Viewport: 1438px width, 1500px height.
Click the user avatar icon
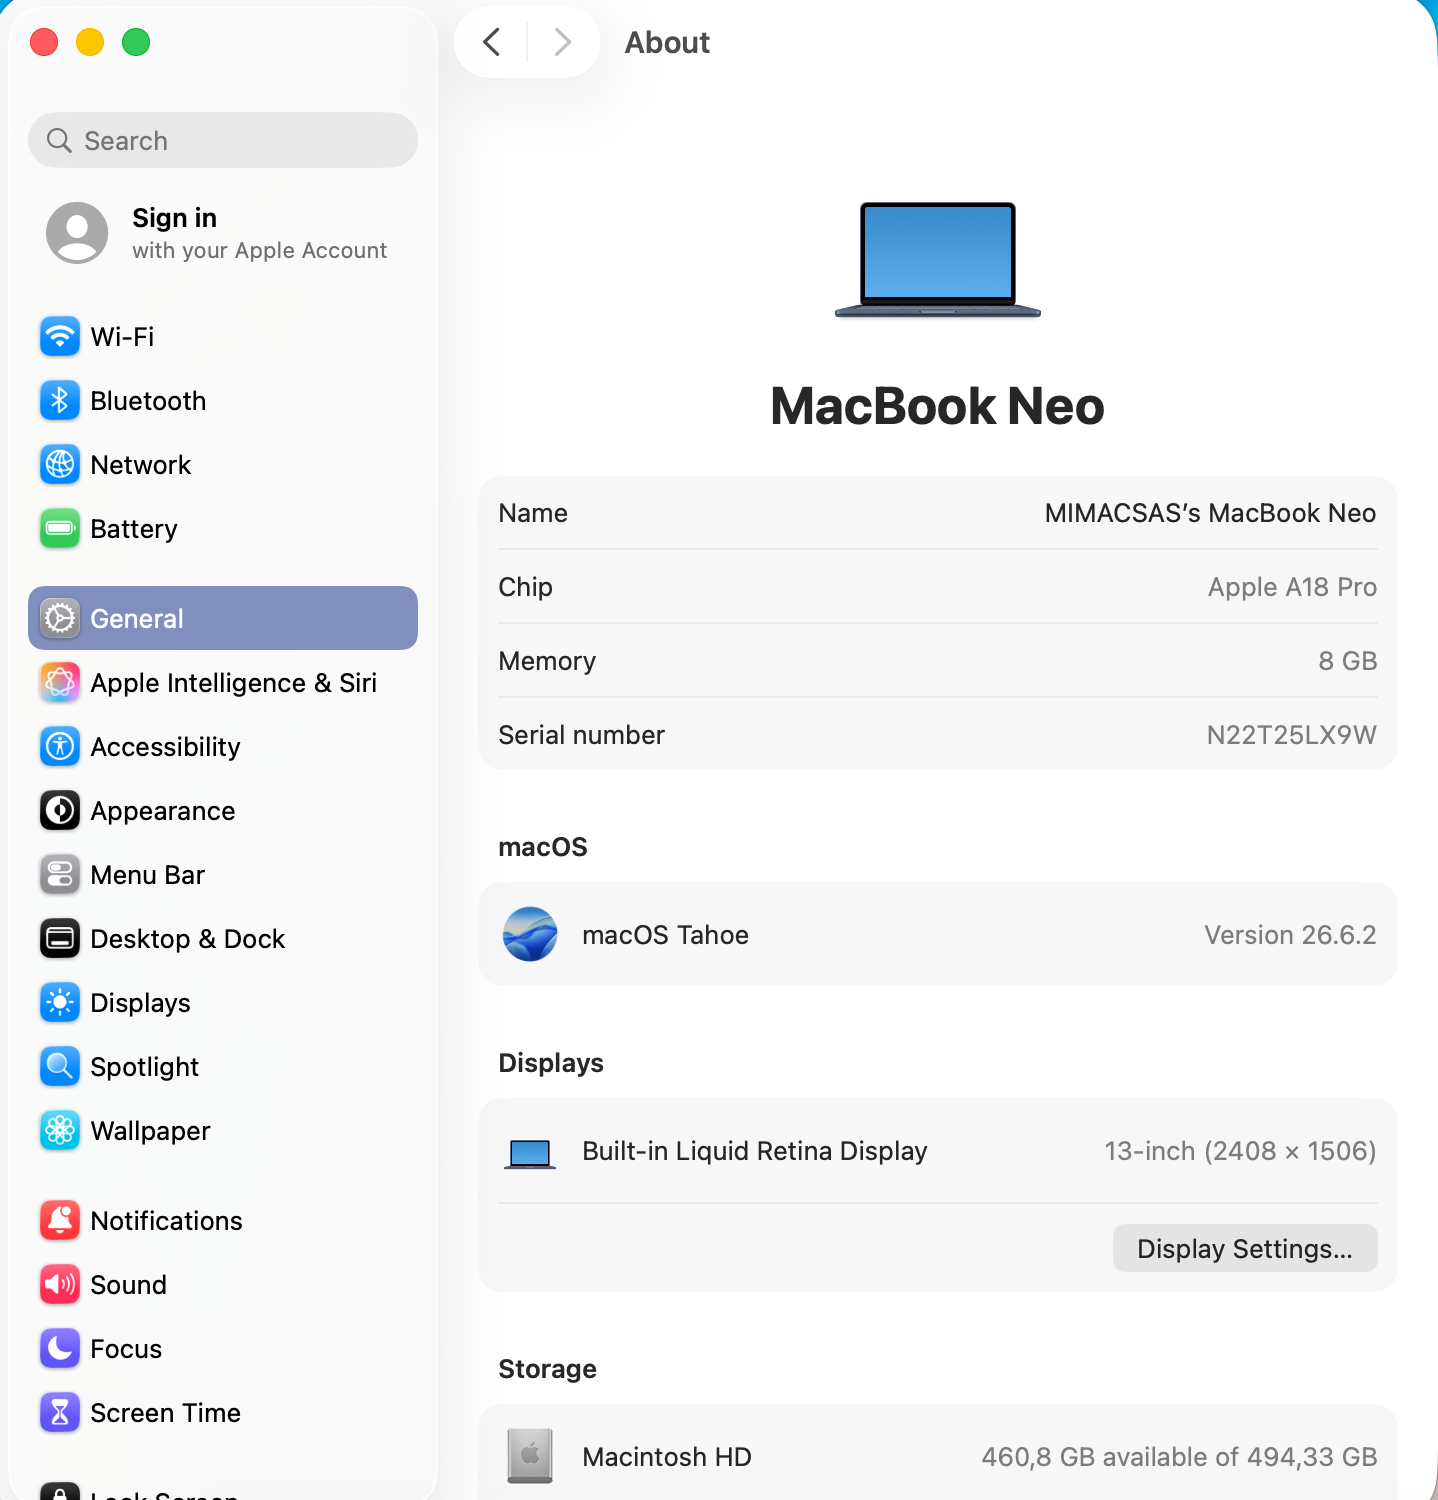point(77,233)
